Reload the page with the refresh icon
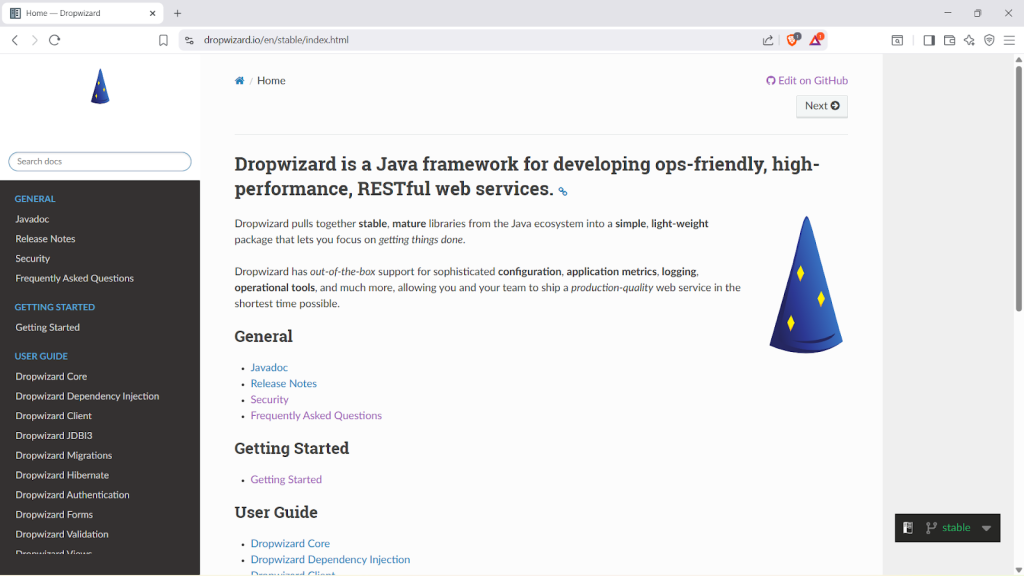This screenshot has width=1024, height=576. pos(55,40)
